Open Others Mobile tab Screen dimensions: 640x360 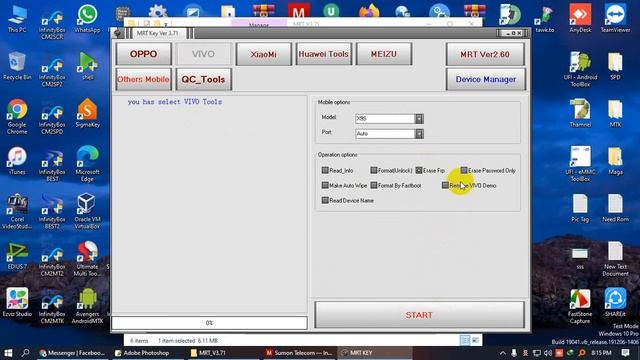(143, 79)
